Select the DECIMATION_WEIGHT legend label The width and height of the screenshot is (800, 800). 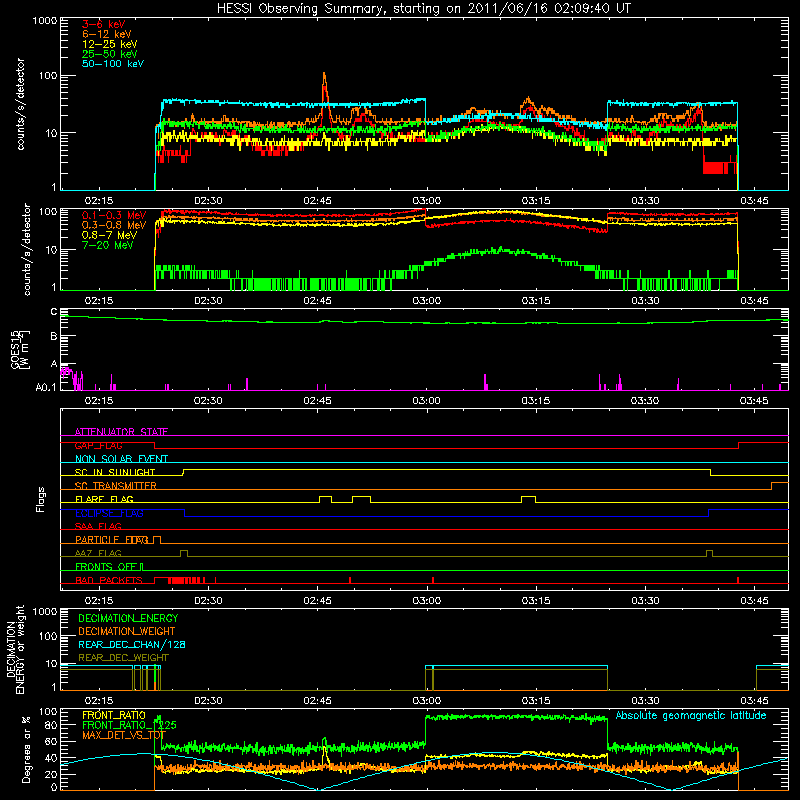pos(127,631)
